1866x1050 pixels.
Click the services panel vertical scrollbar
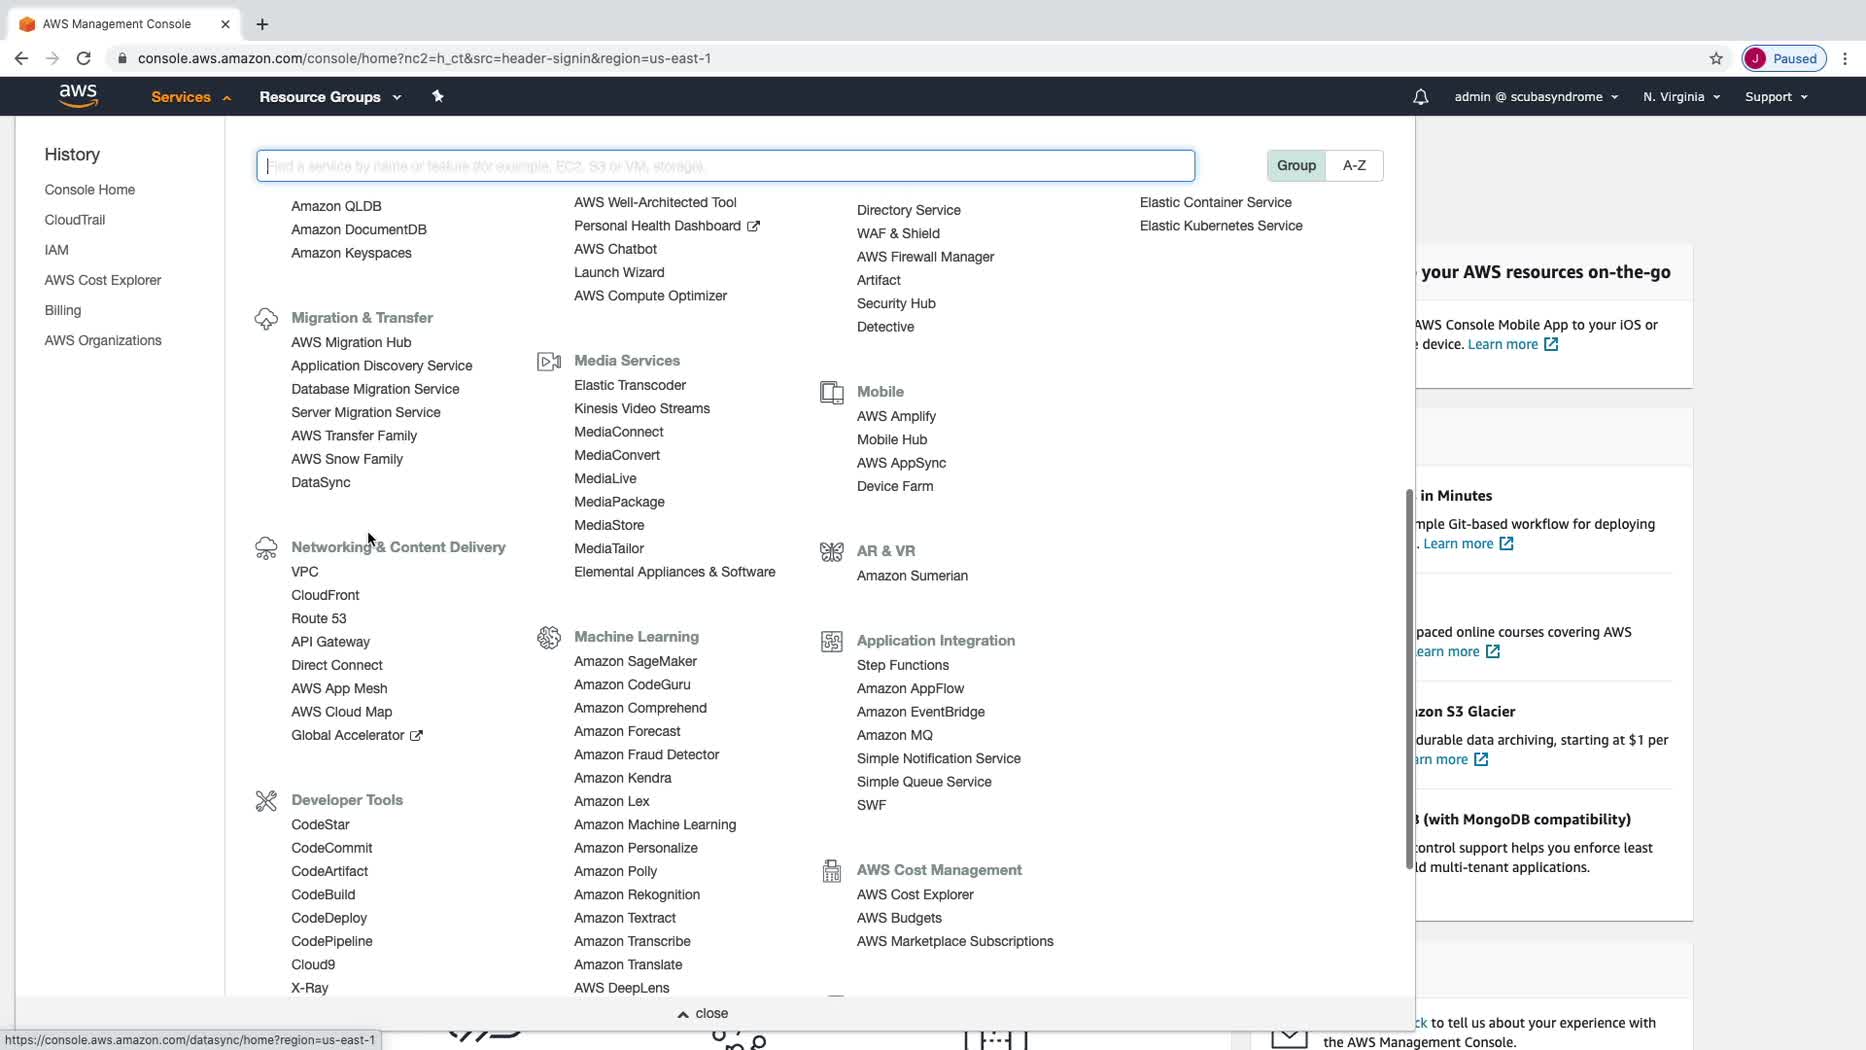(x=1409, y=680)
